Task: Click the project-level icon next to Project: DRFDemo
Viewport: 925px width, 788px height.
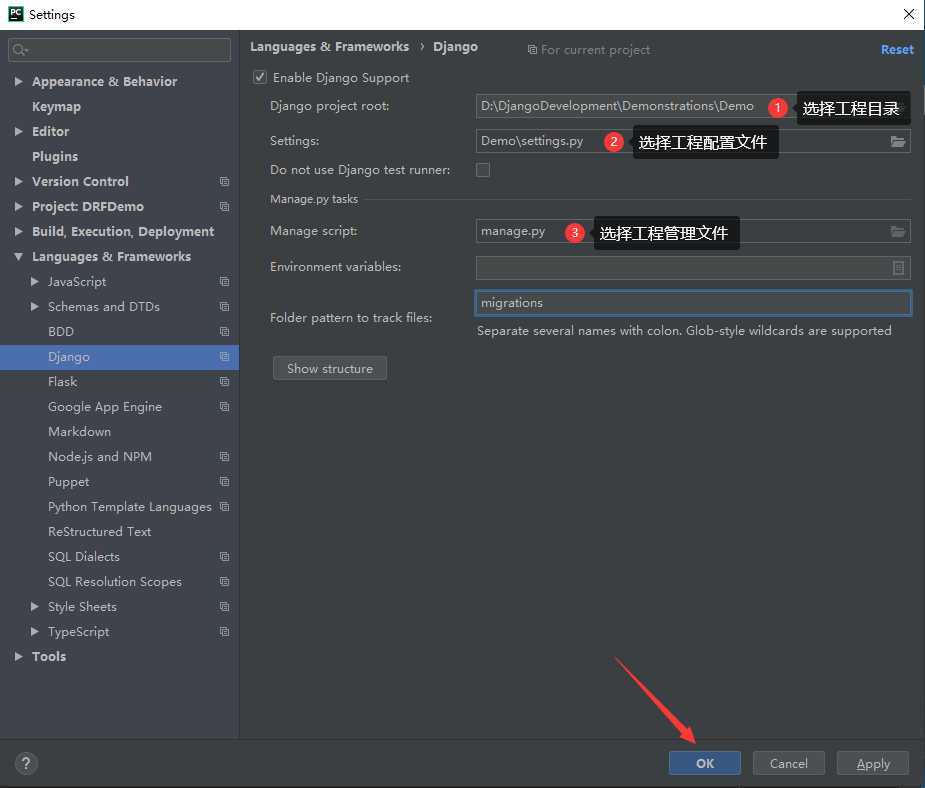Action: point(224,206)
